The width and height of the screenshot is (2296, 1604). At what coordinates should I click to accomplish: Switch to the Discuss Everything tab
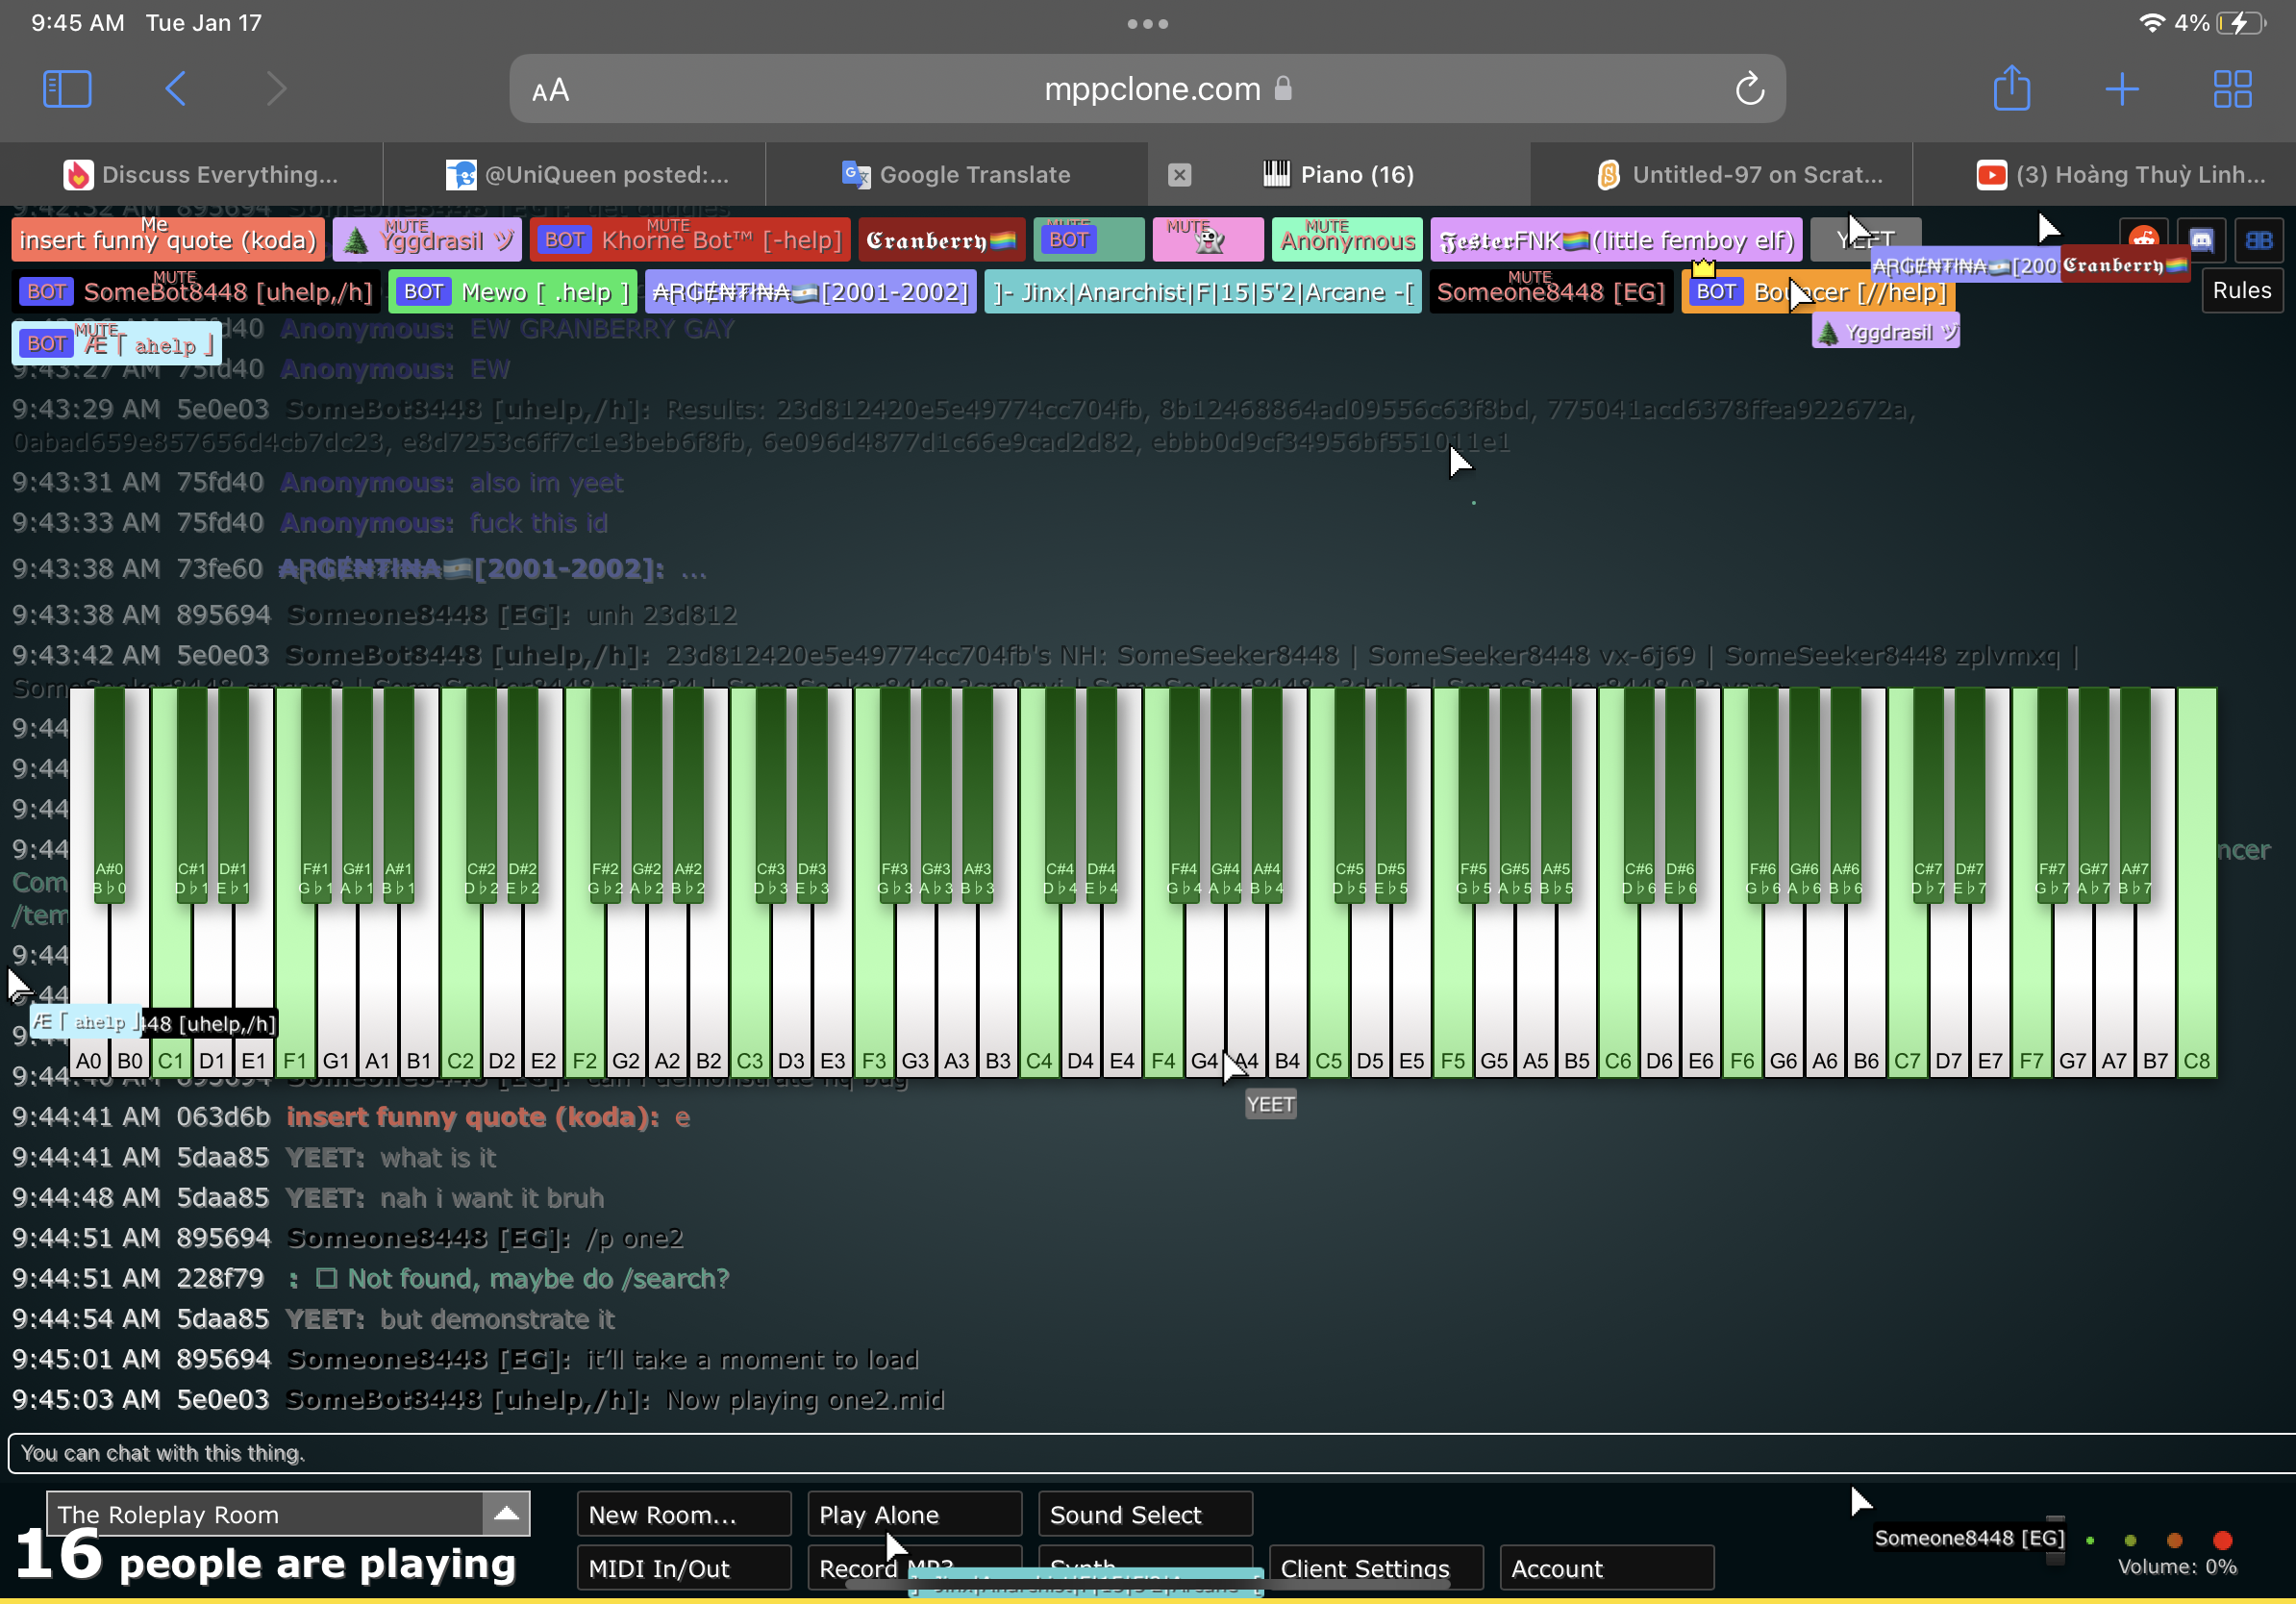click(192, 175)
